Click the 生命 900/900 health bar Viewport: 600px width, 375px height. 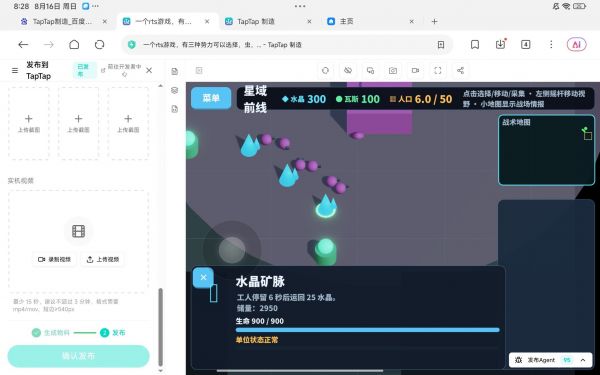[368, 330]
